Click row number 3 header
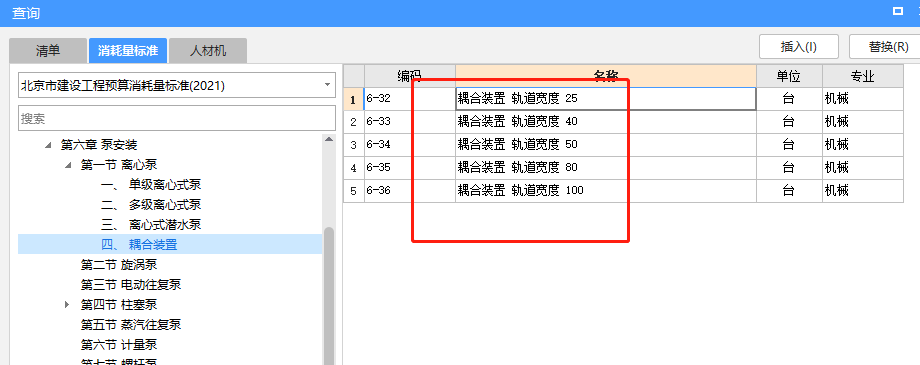920x365 pixels. pos(353,144)
